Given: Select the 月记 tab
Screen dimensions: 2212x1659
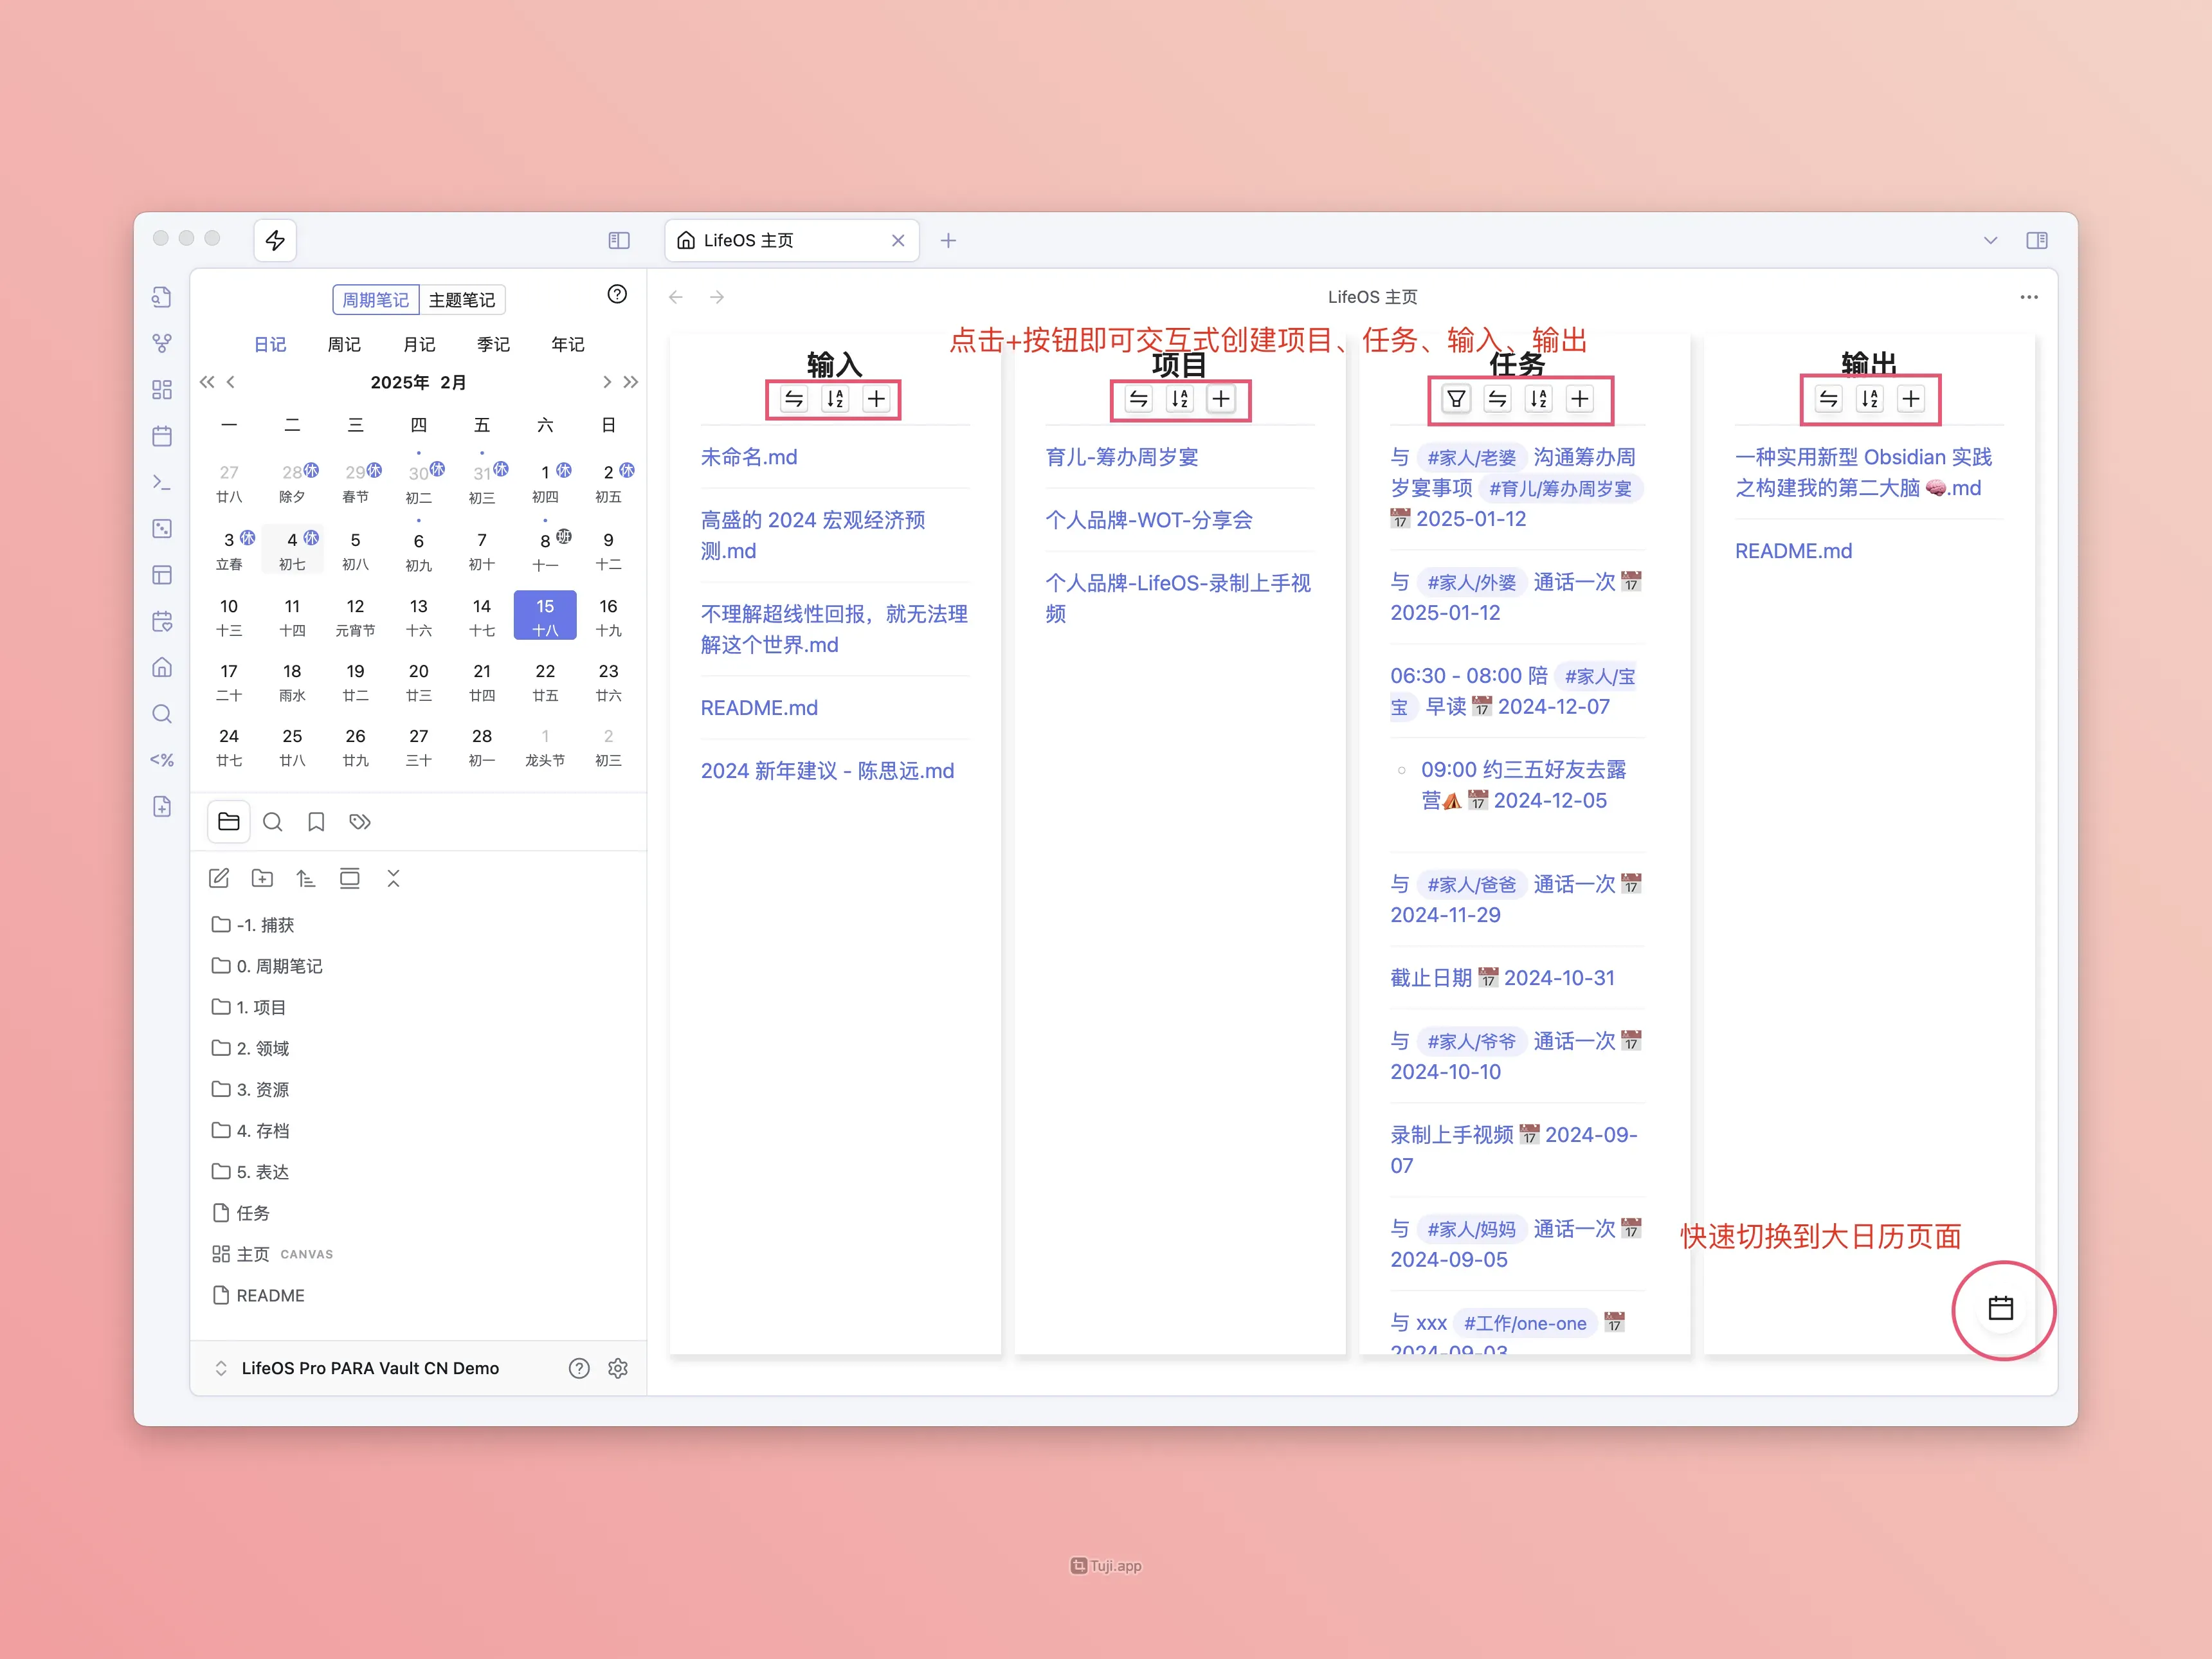Looking at the screenshot, I should point(419,344).
